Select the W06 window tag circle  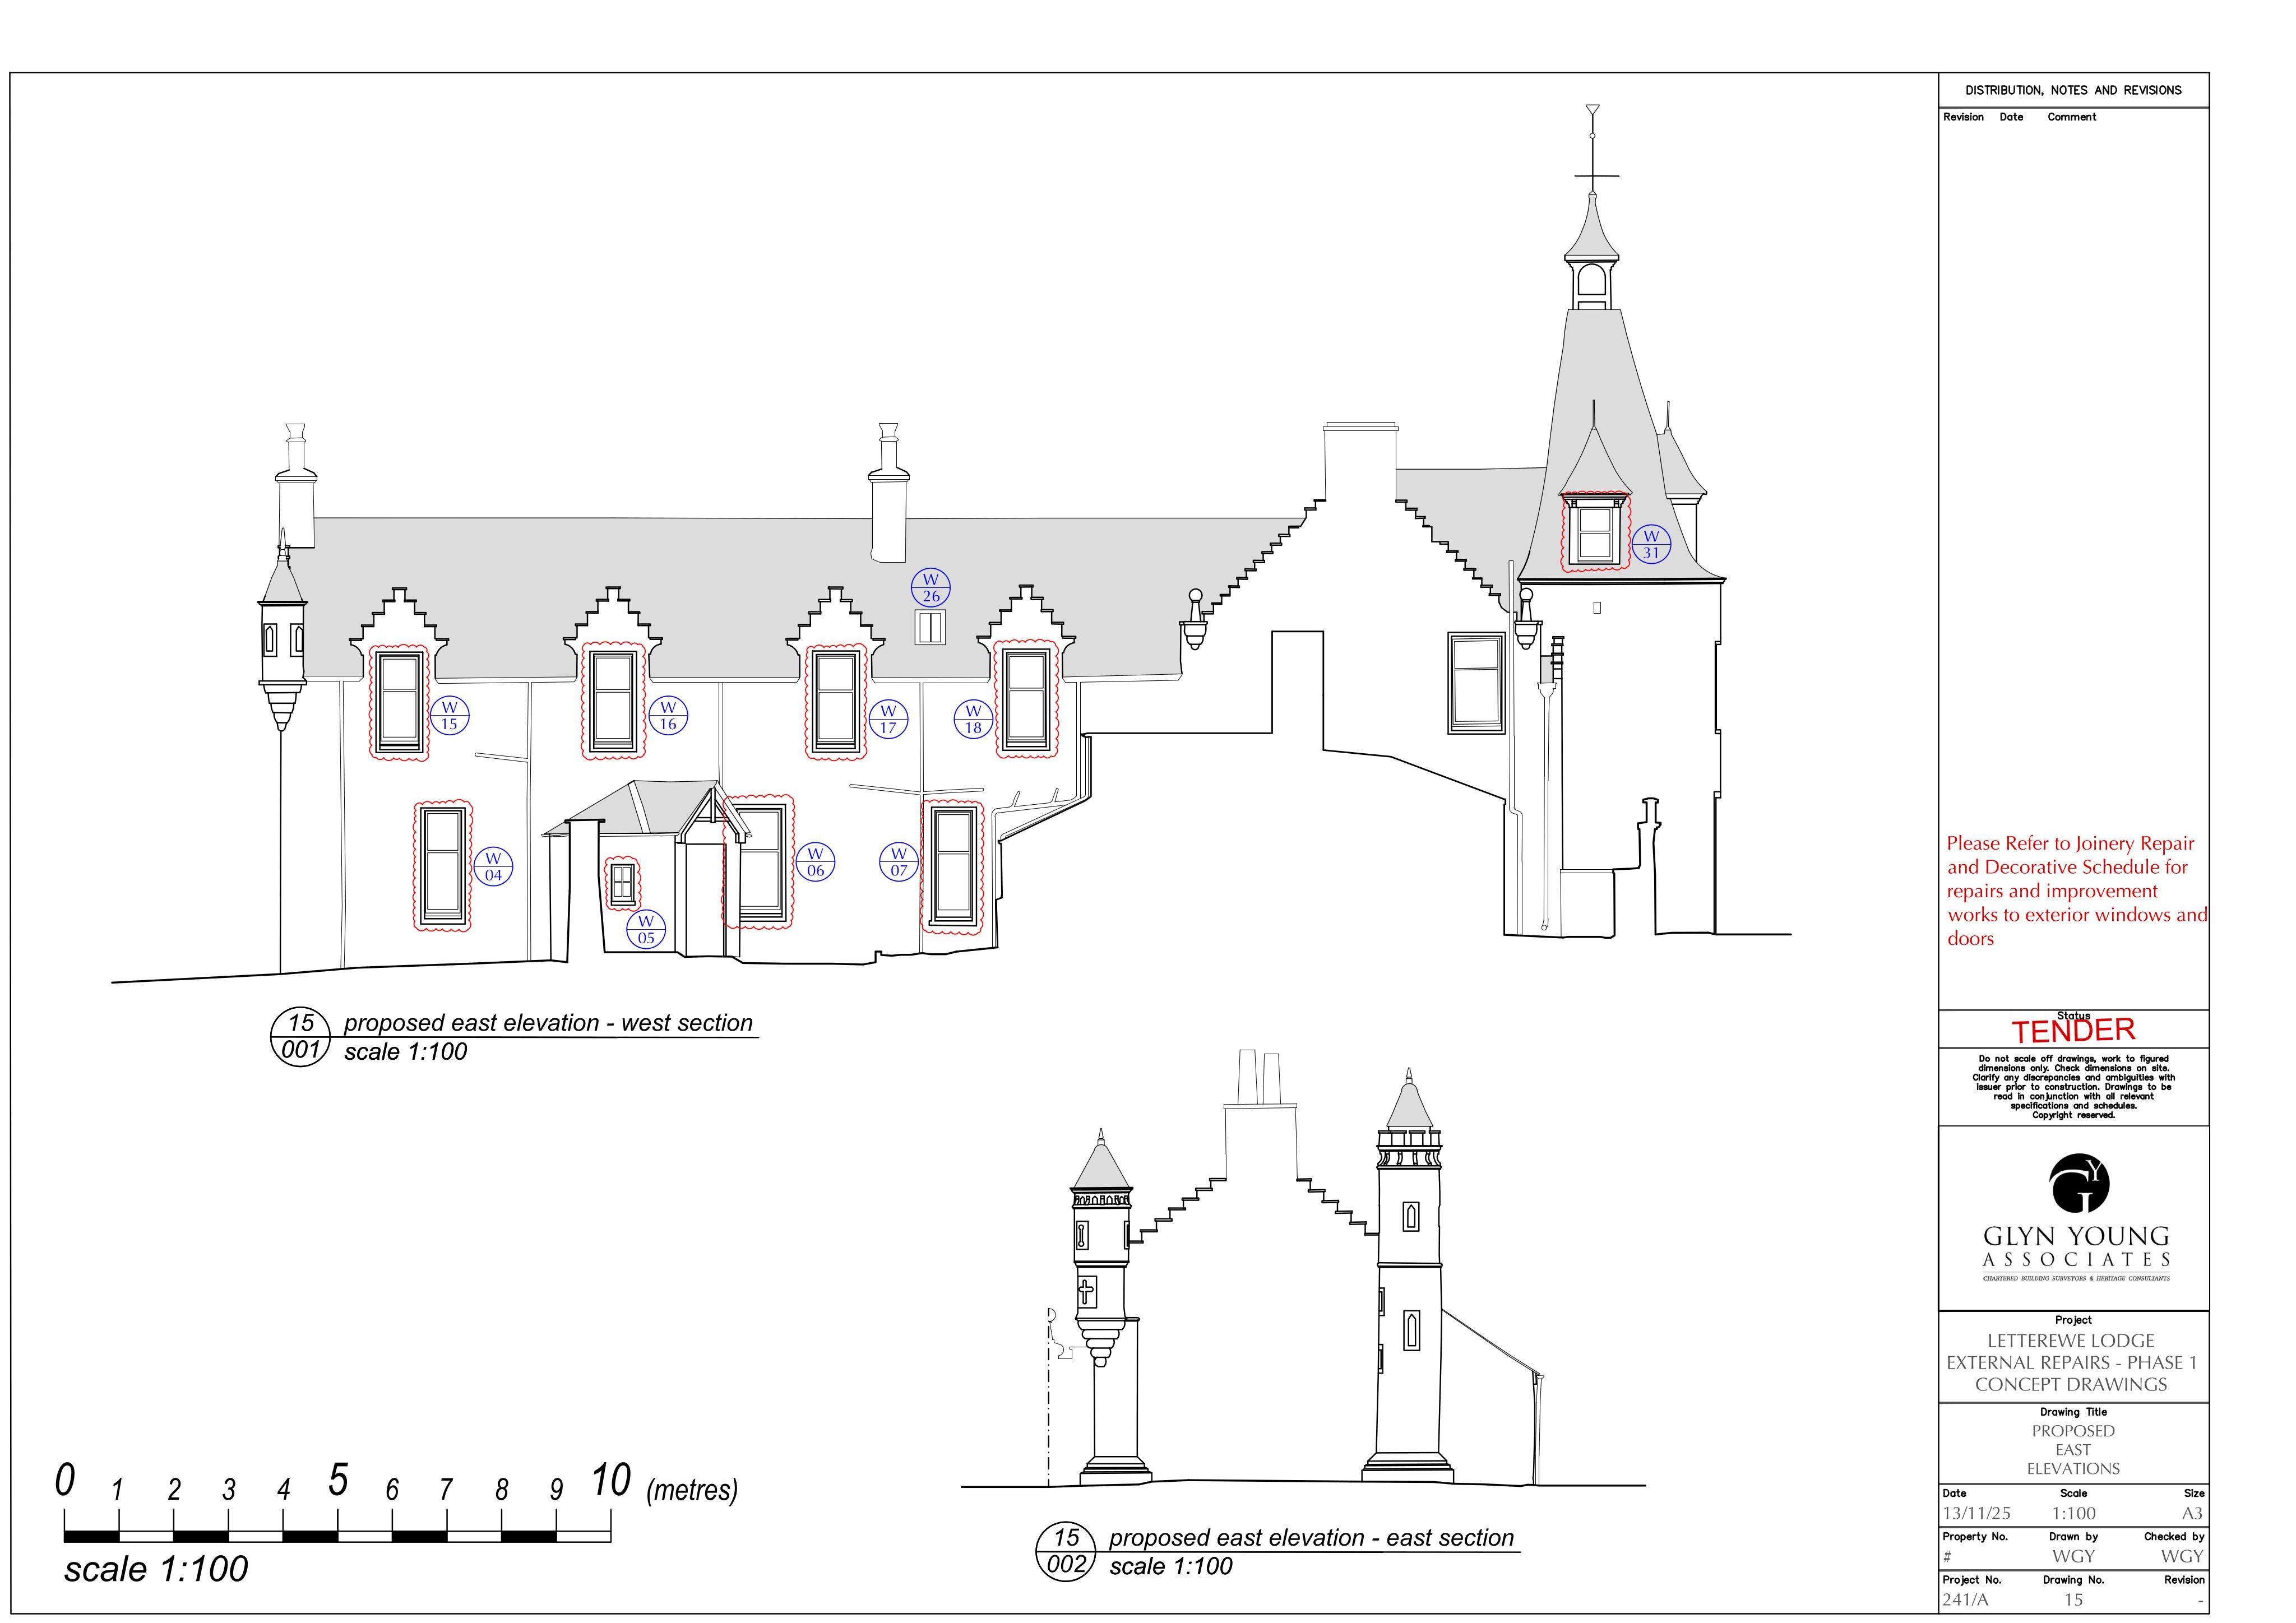click(816, 862)
